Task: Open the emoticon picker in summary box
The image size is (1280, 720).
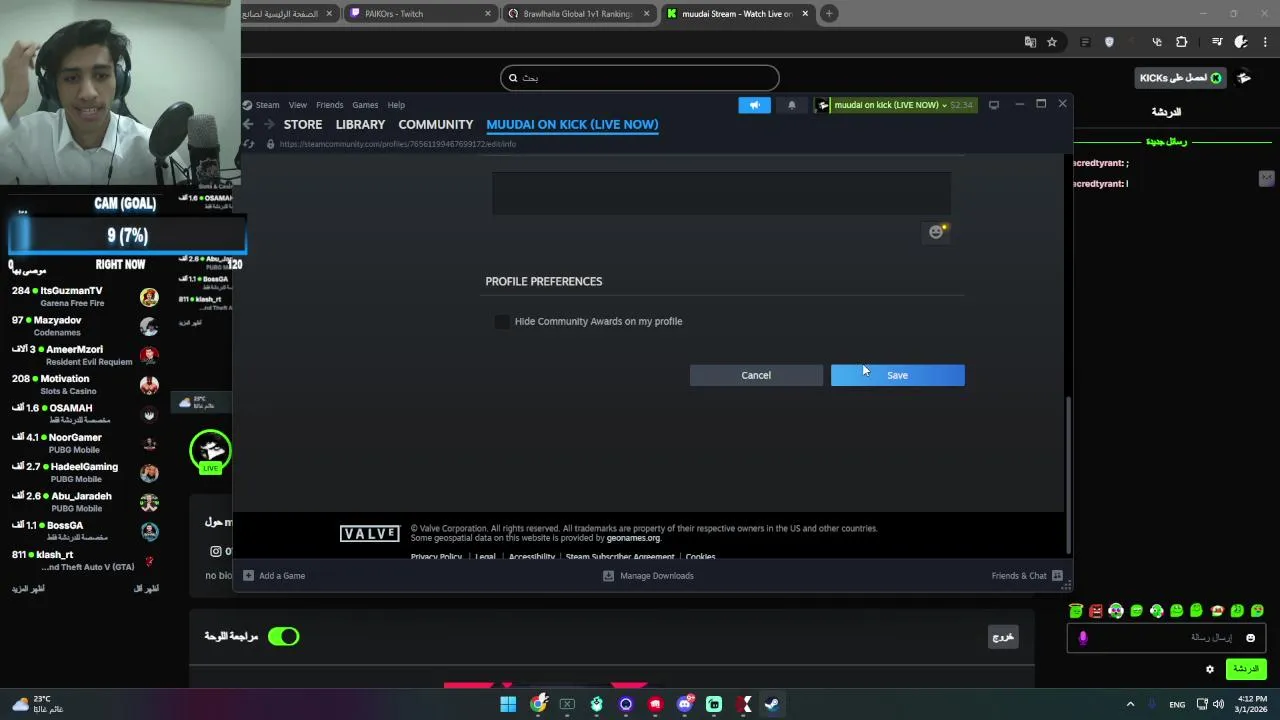Action: tap(937, 232)
